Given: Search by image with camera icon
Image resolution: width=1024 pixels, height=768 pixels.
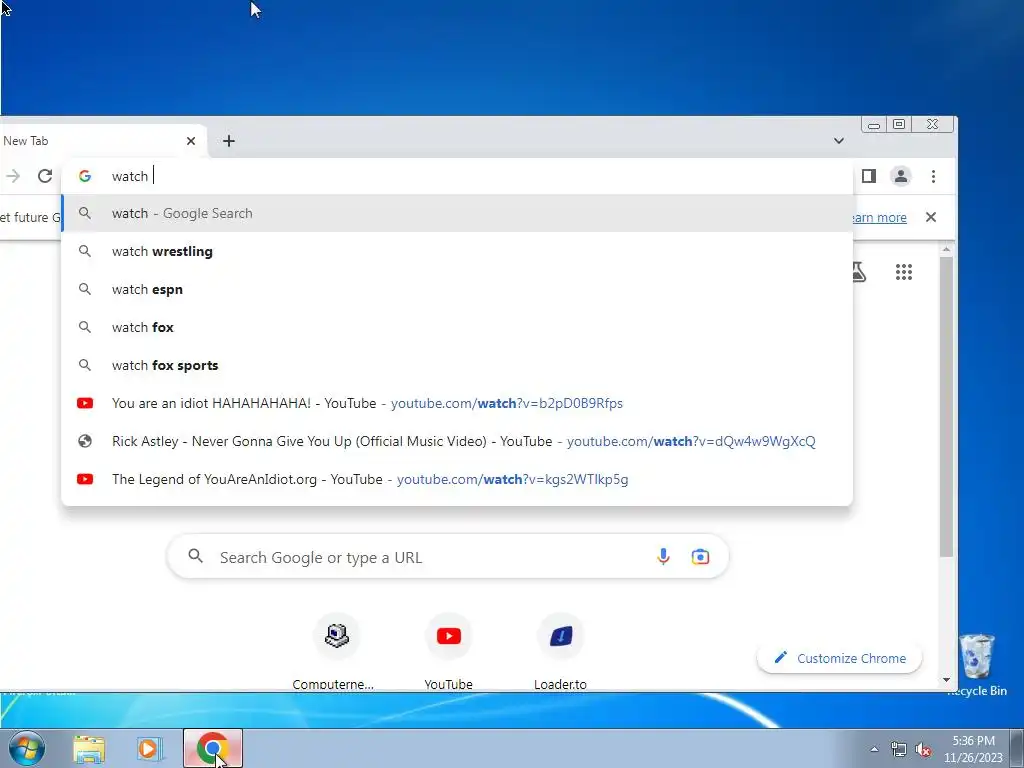Looking at the screenshot, I should point(700,556).
